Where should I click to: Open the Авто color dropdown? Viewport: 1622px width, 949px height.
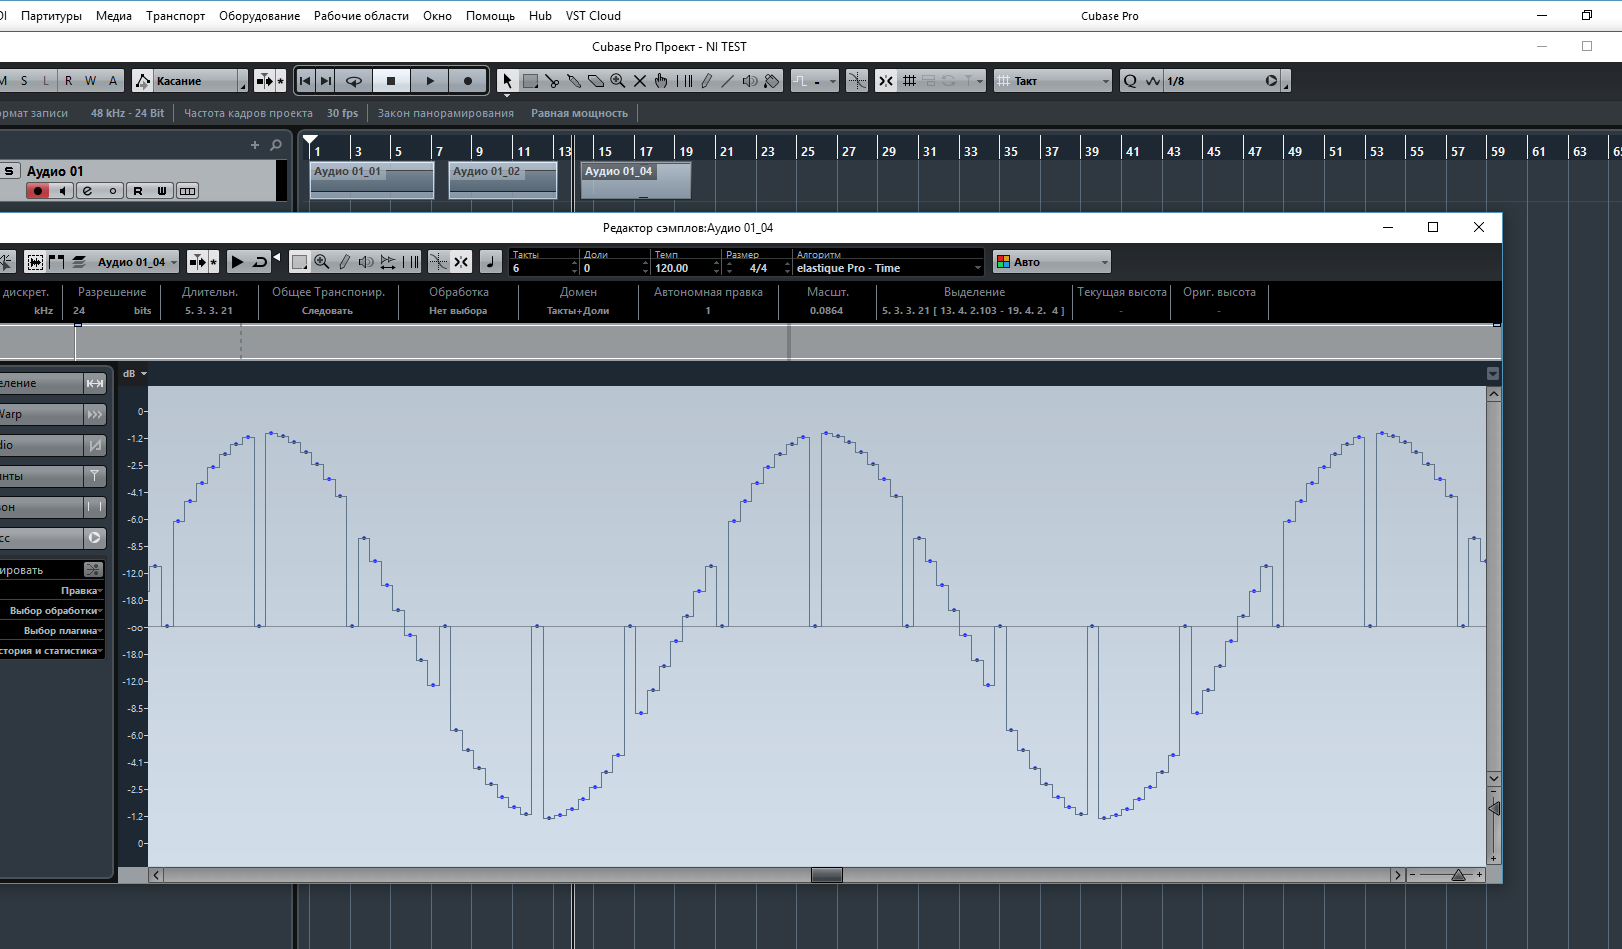1052,262
